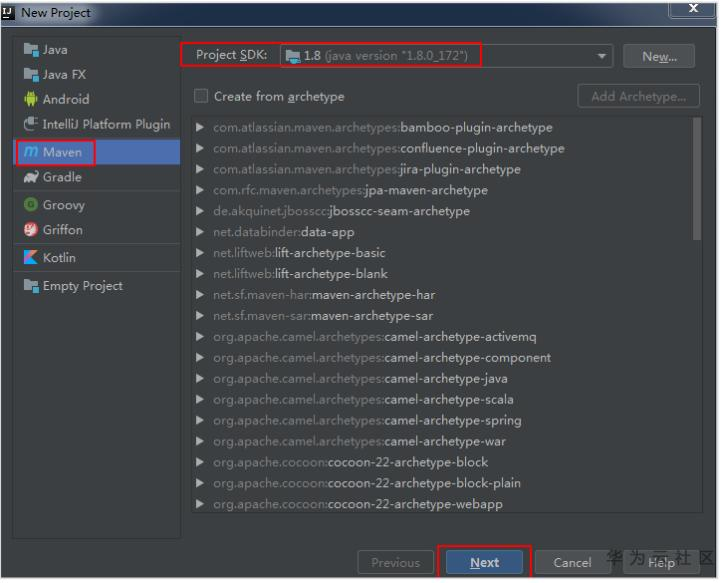Expand camel-archetype-activemq entry
Viewport: 727px width, 583px height.
click(200, 336)
